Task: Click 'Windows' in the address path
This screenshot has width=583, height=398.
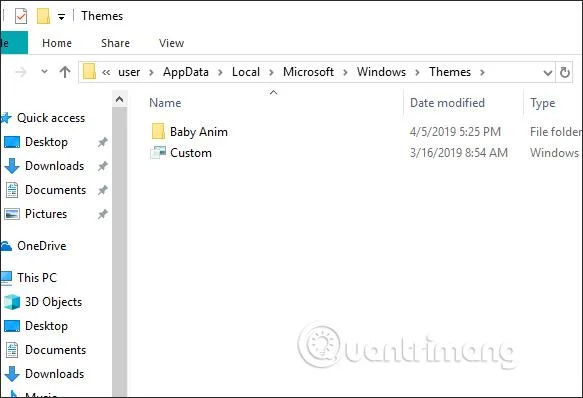Action: pyautogui.click(x=381, y=72)
